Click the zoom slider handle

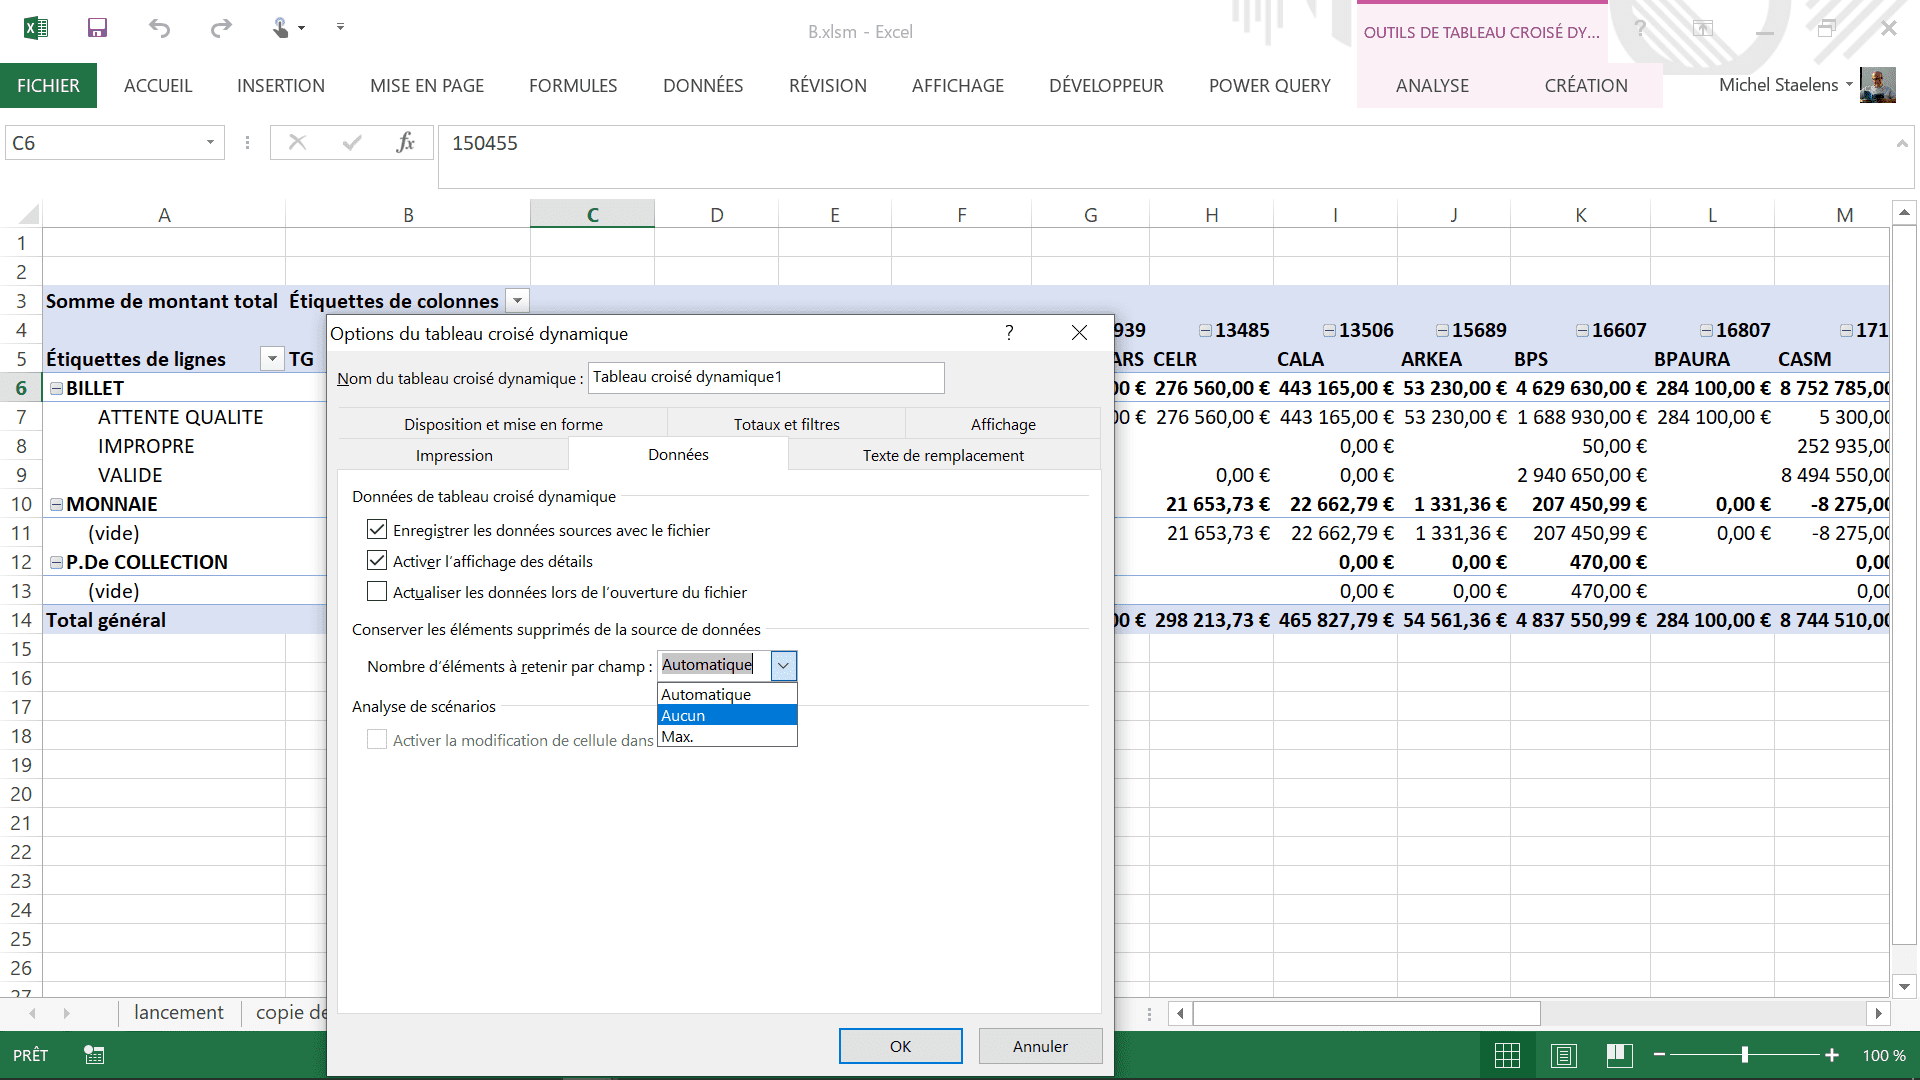(x=1744, y=1055)
